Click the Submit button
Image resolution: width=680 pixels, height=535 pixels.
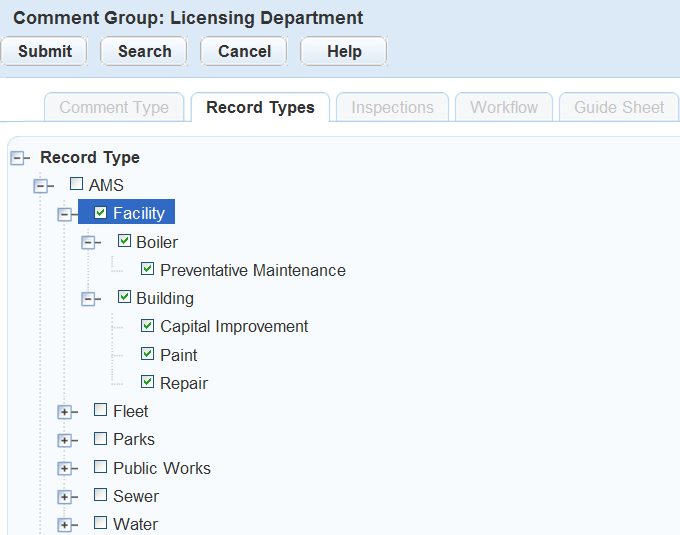(45, 52)
